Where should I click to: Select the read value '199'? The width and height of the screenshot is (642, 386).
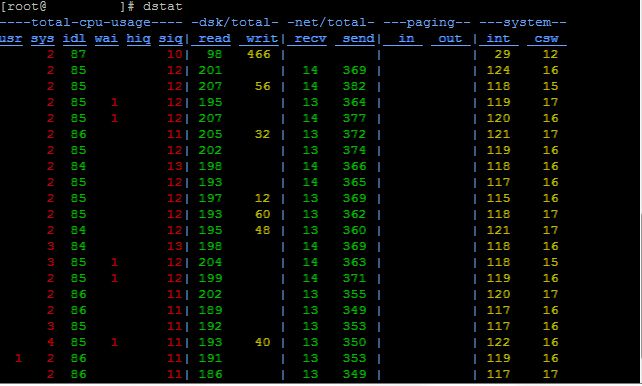(x=210, y=278)
